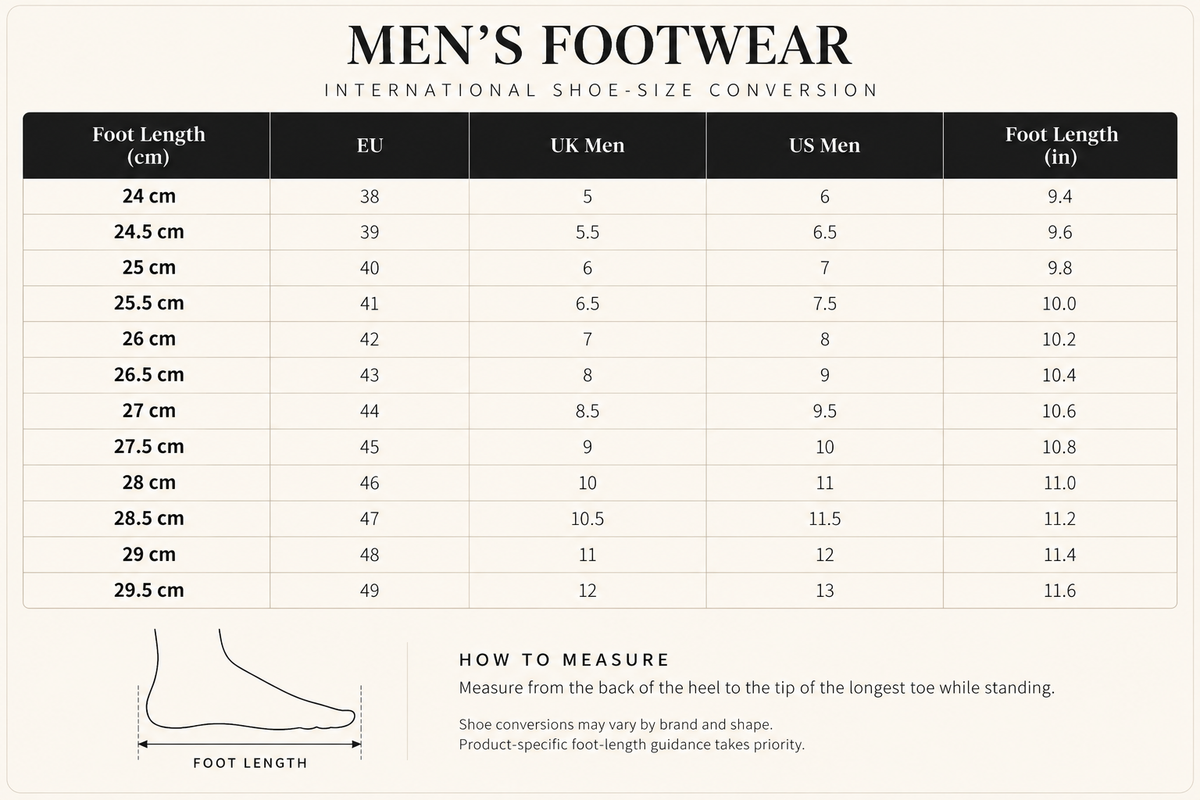The height and width of the screenshot is (800, 1200).
Task: Select the Foot Length (in) column header
Action: tap(1061, 145)
